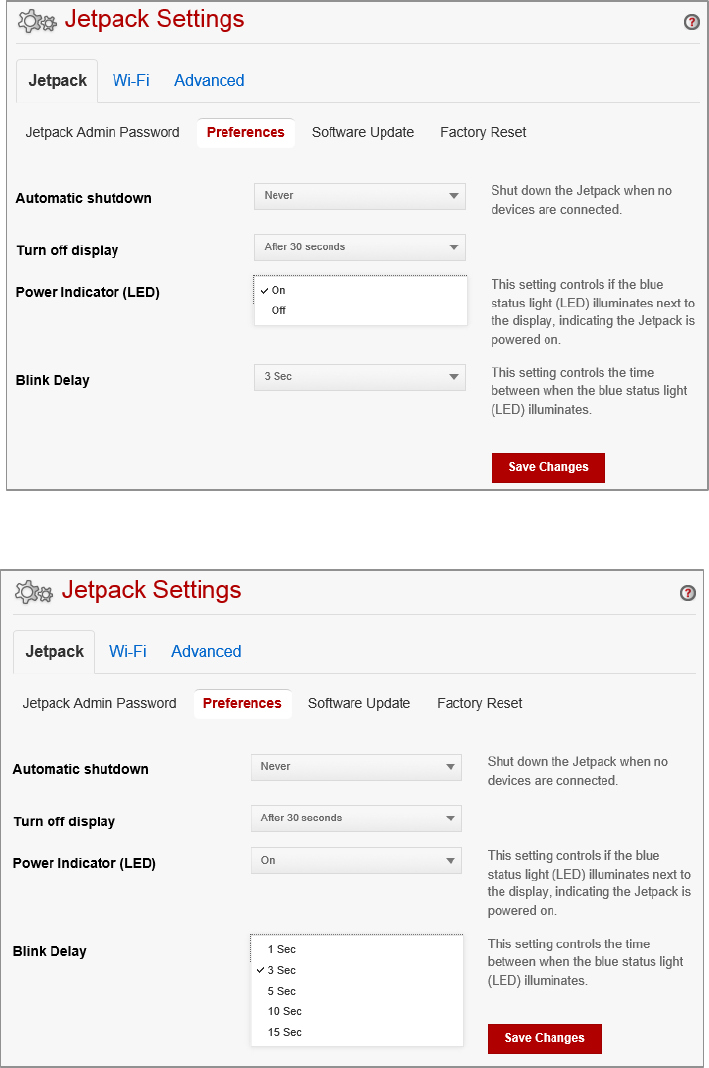Expand the Blink Delay dropdown showing 3 Sec in the upper panel
709x1068 pixels.
360,377
